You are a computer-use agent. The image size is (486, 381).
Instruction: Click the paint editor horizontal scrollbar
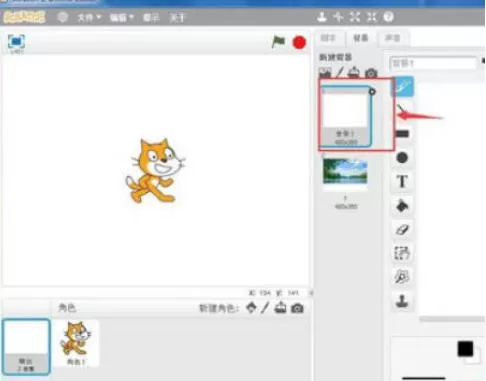[452, 319]
